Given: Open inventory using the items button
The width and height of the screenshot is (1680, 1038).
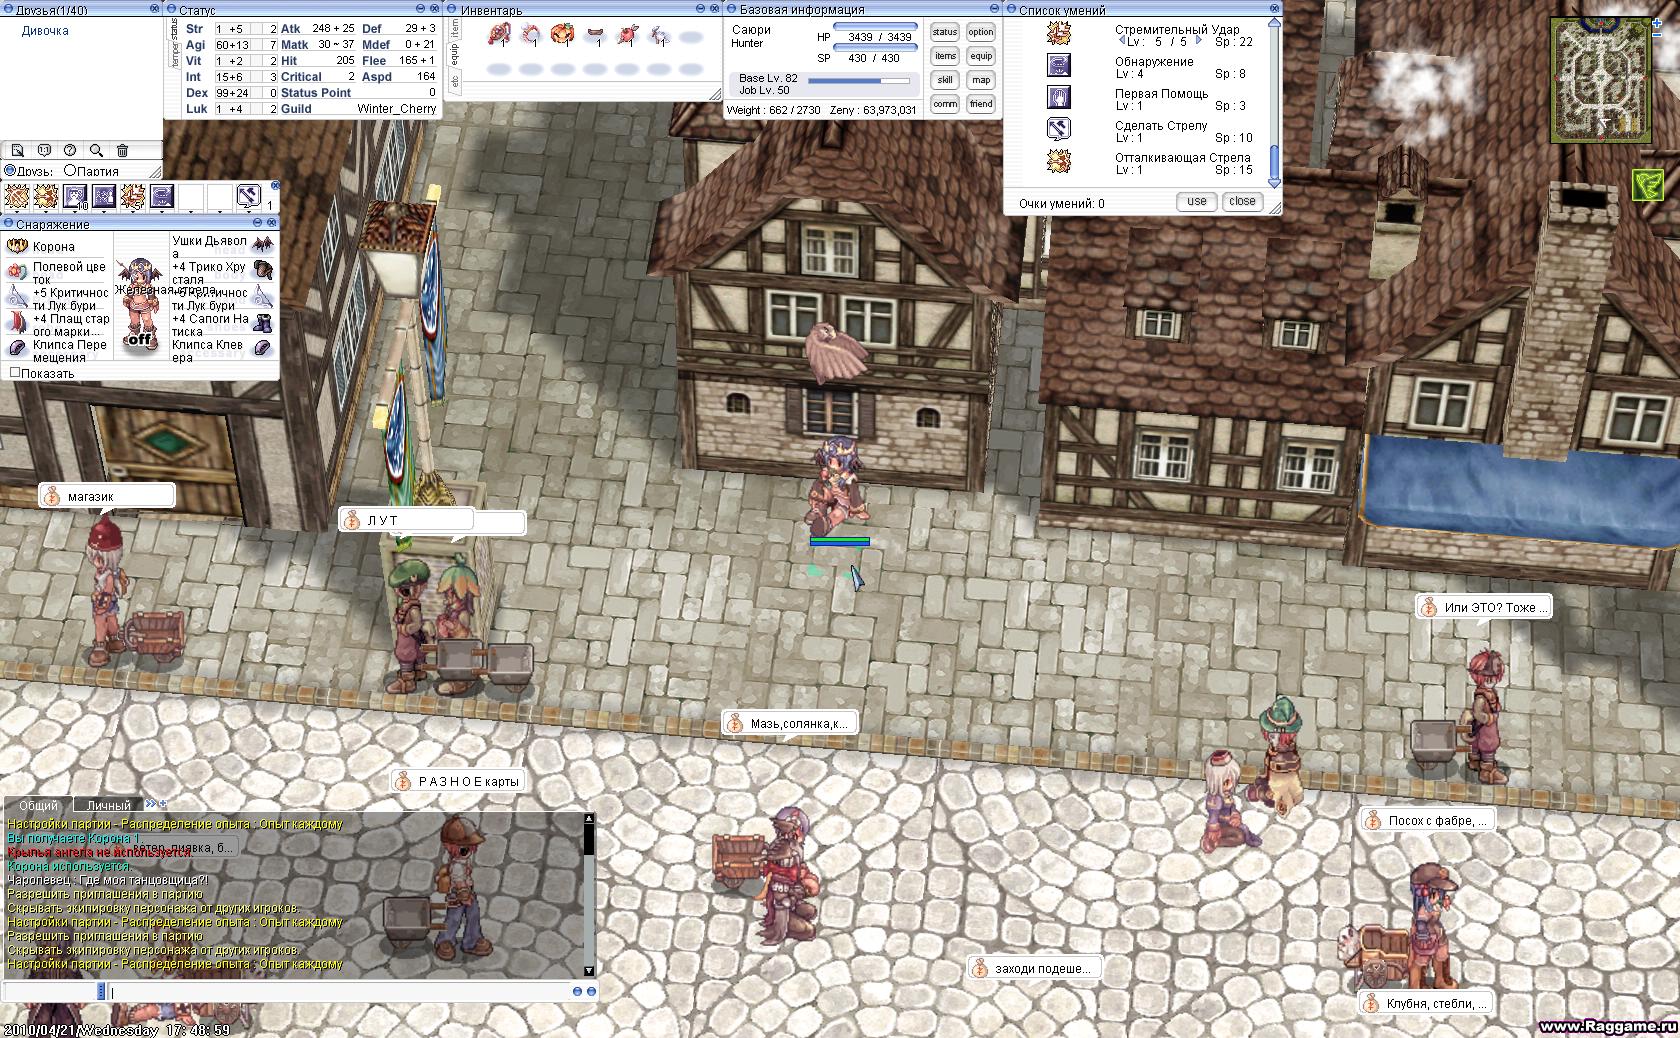Looking at the screenshot, I should tap(945, 56).
